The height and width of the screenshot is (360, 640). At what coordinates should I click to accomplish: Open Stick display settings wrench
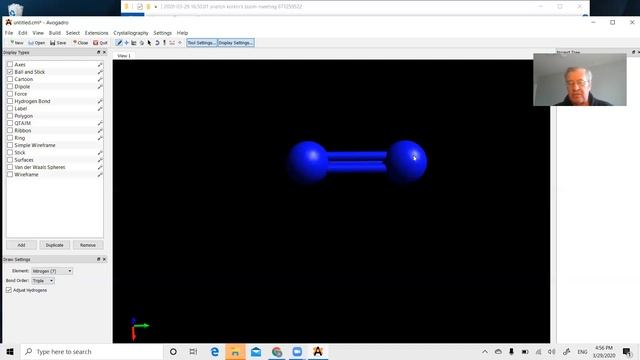coord(100,153)
